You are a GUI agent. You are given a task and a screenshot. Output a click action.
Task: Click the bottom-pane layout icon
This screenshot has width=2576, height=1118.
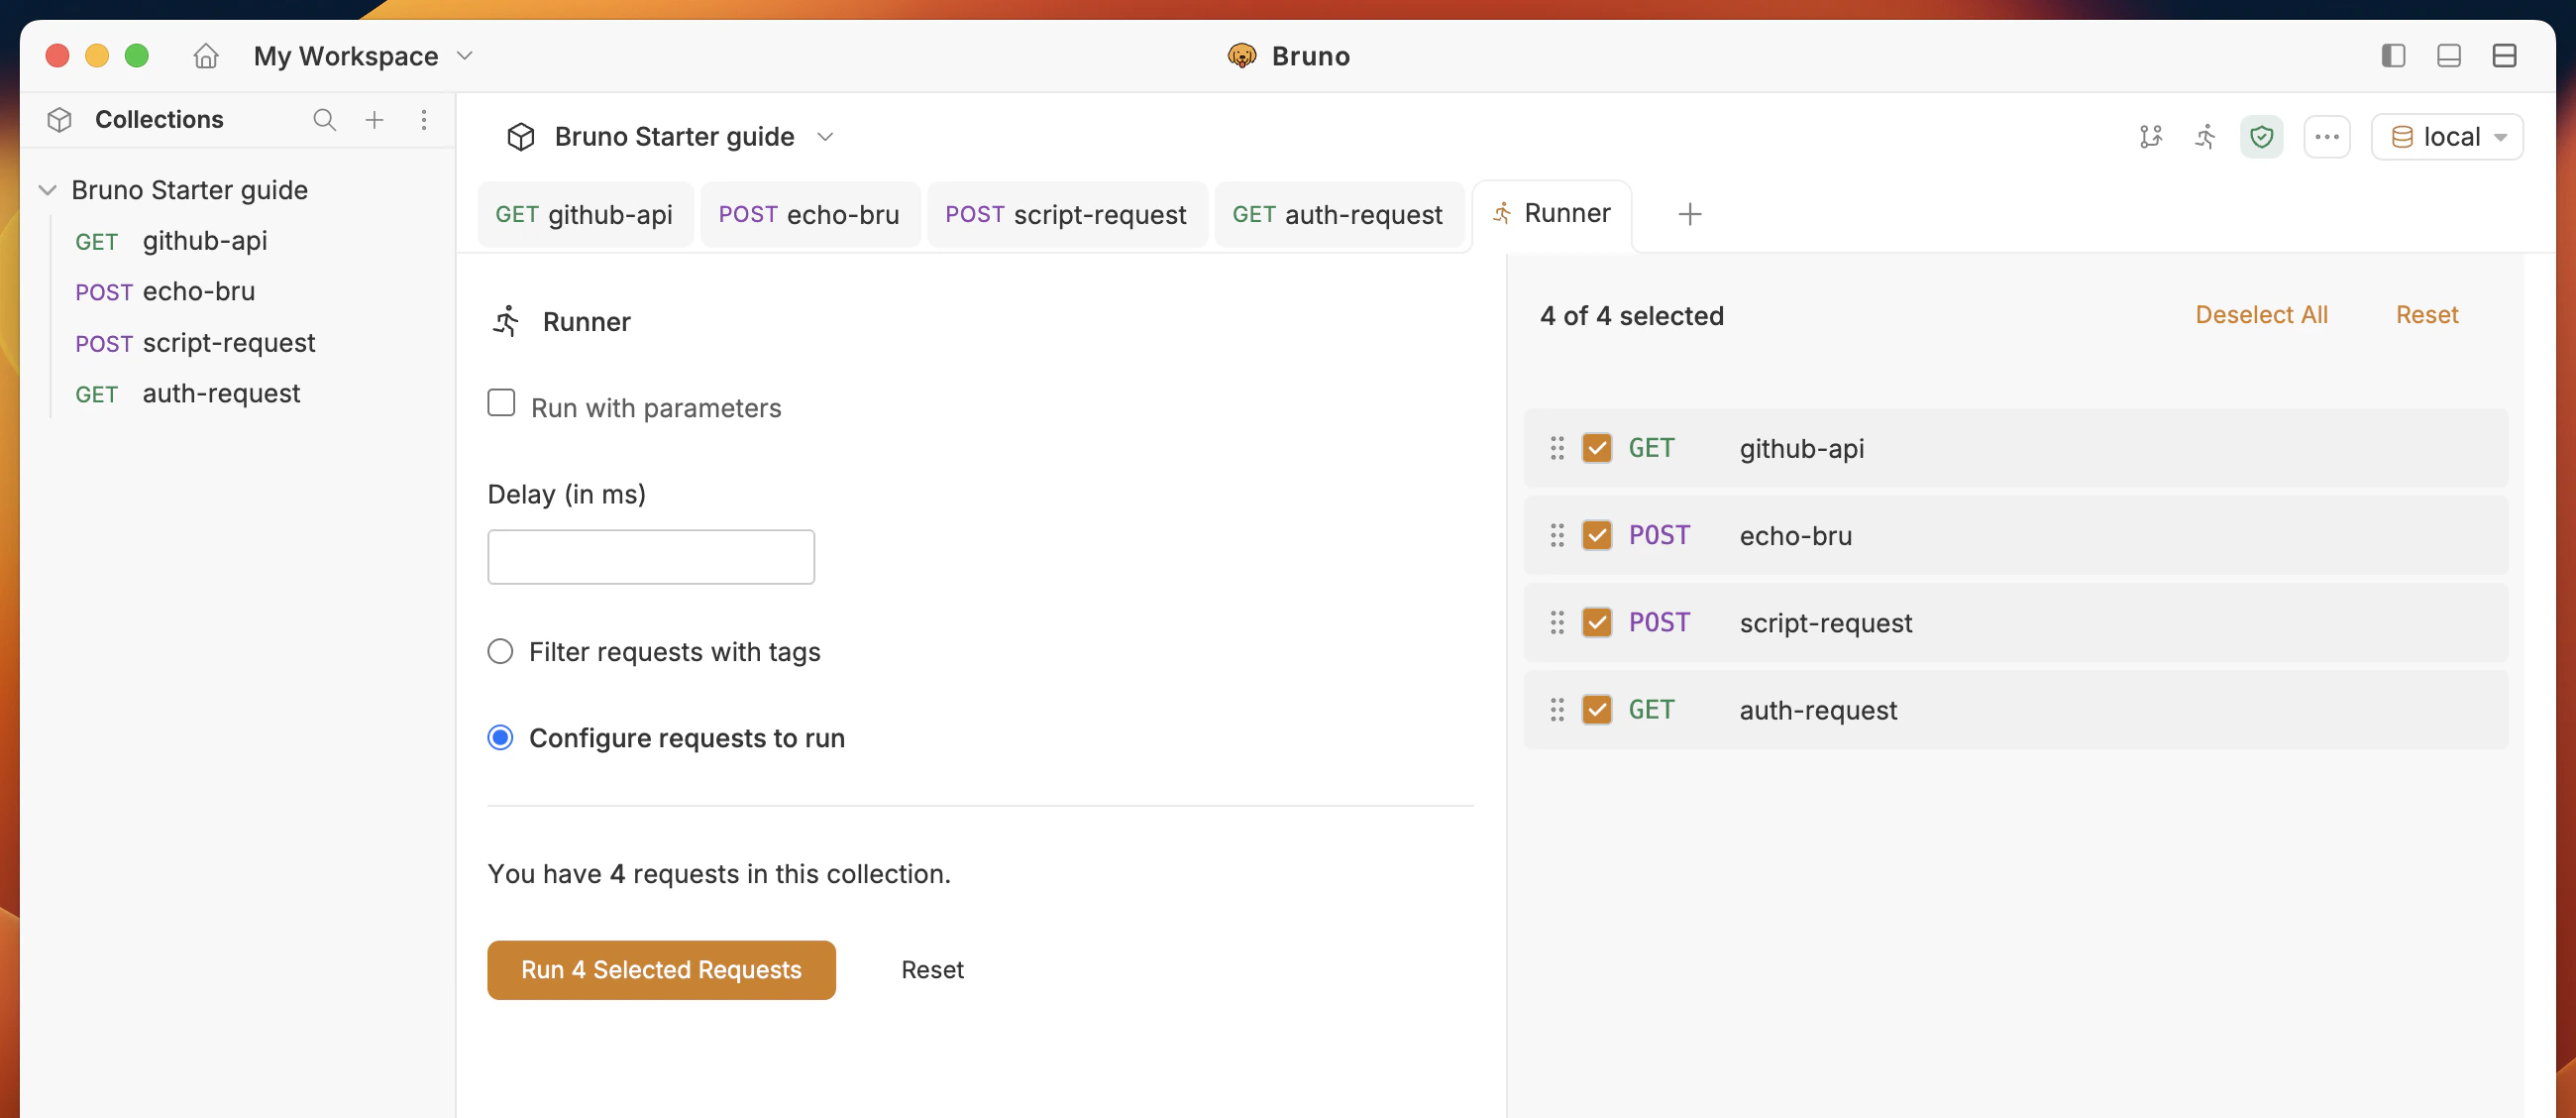tap(2447, 56)
